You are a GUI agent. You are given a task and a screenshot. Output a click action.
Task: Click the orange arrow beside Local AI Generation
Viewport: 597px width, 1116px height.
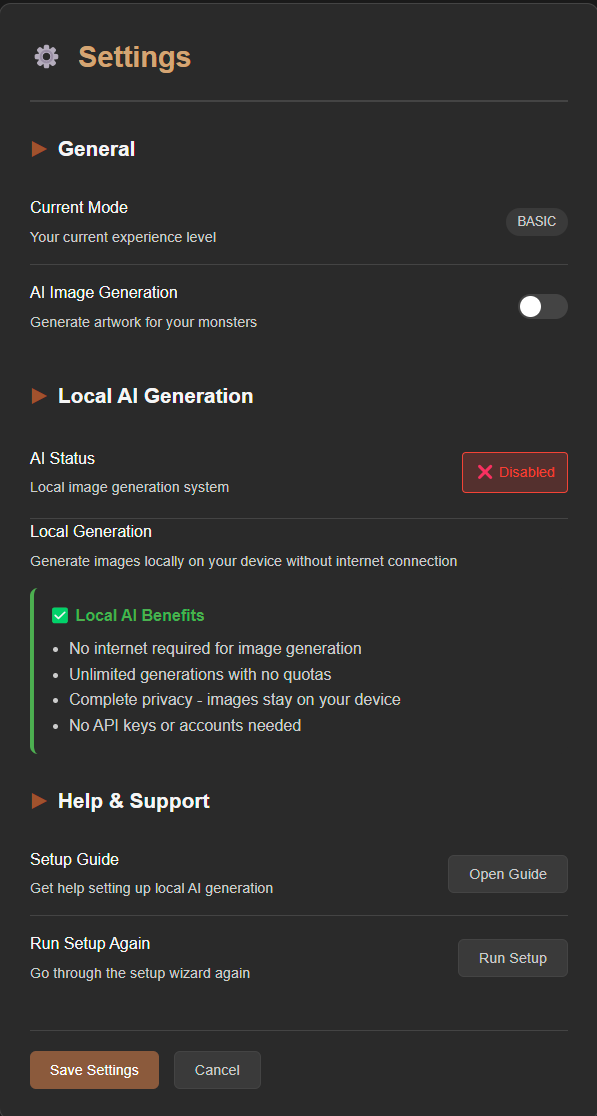[x=38, y=395]
